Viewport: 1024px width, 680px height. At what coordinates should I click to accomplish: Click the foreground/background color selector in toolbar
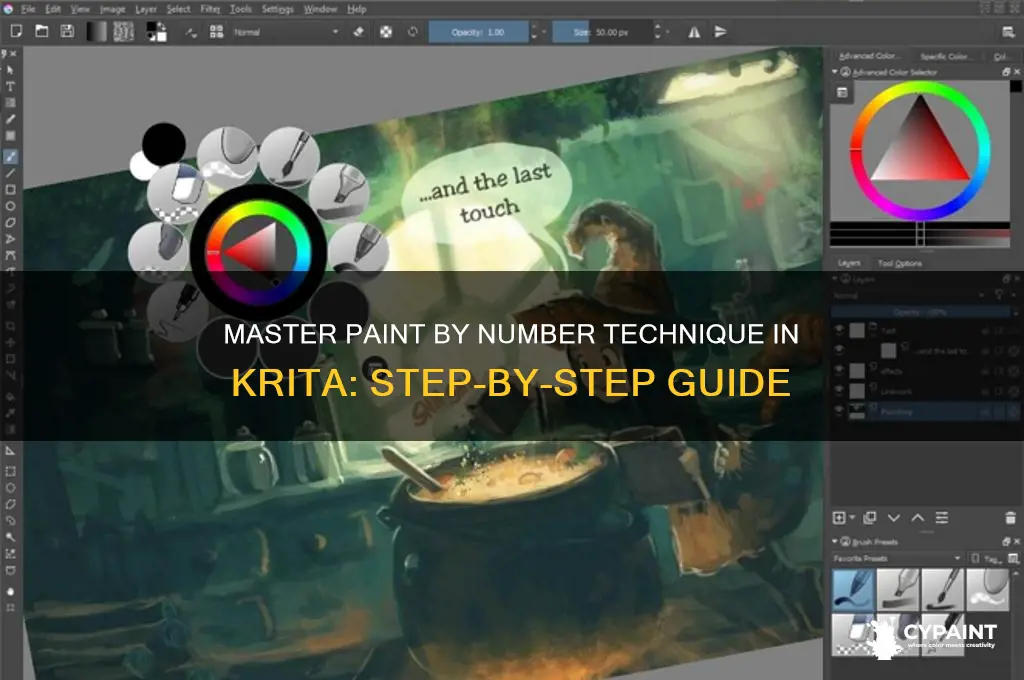point(156,31)
